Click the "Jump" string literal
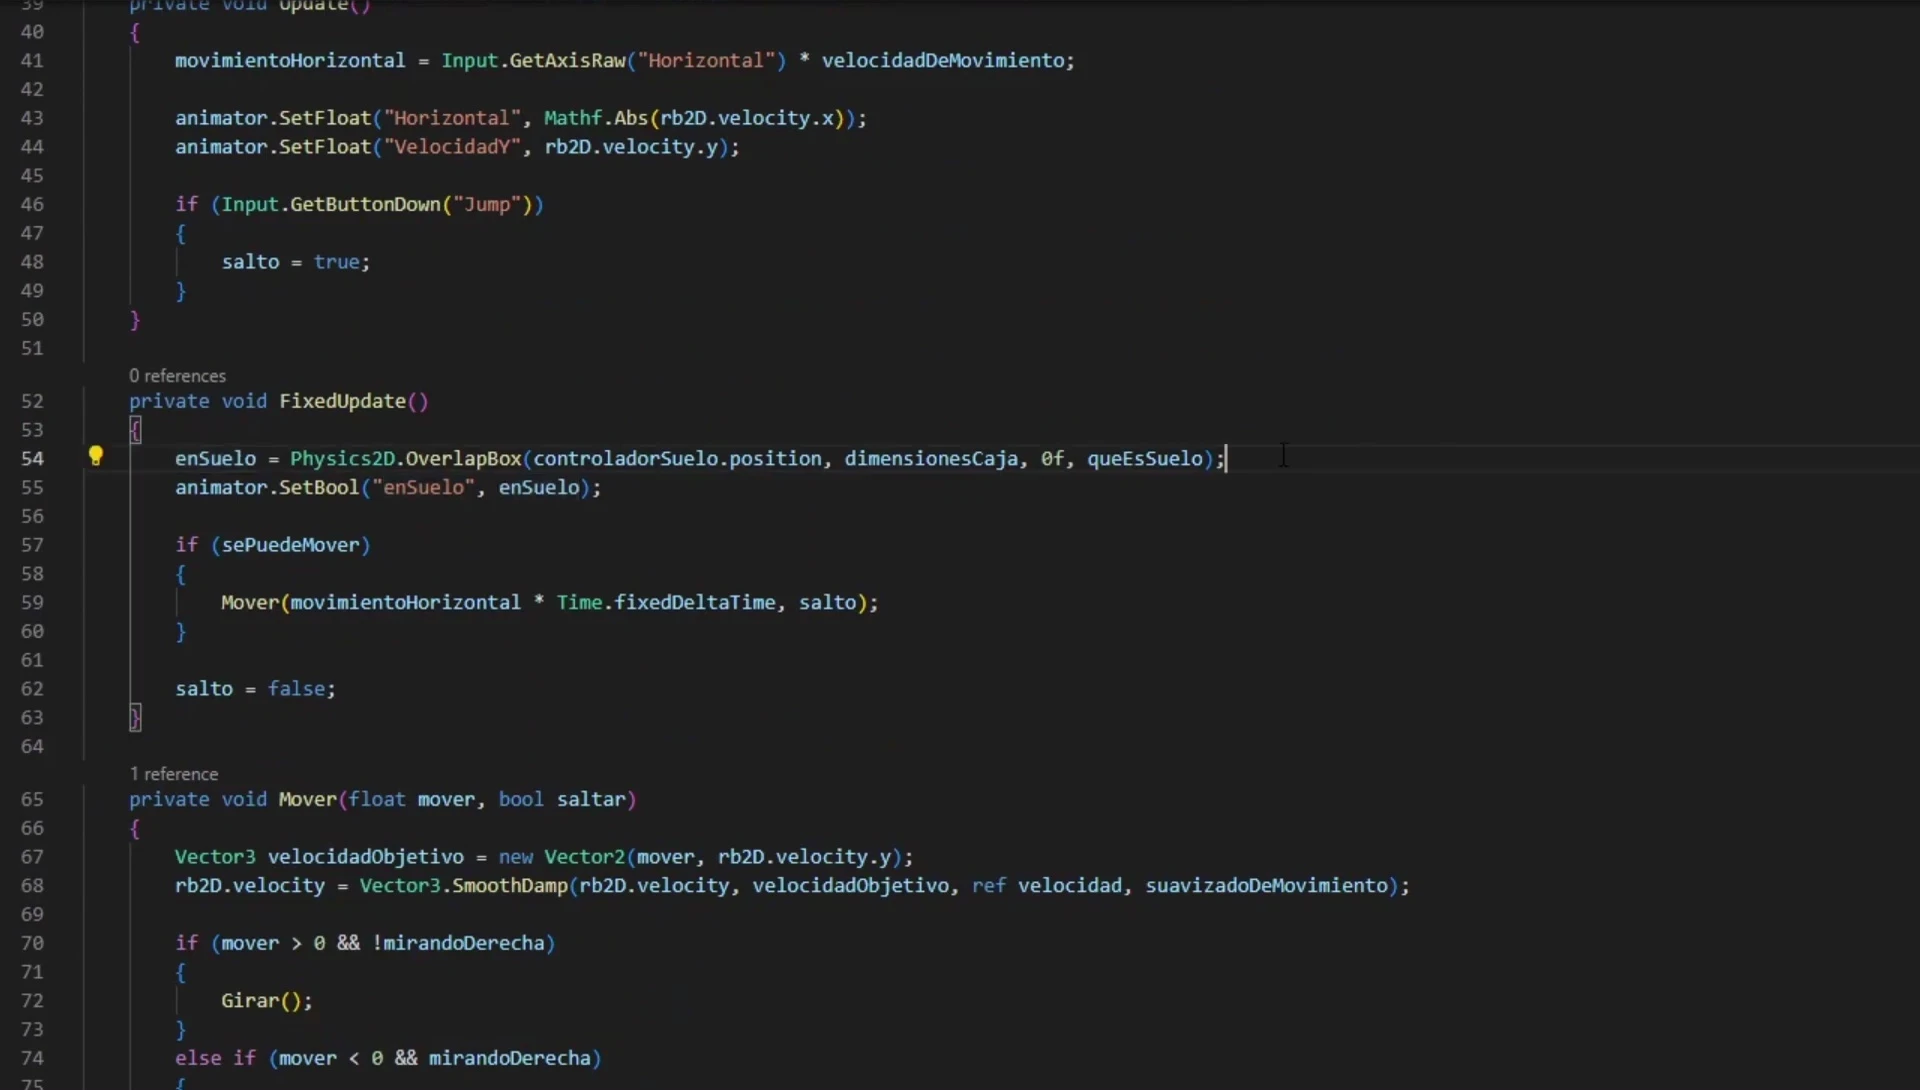1920x1090 pixels. coord(486,204)
